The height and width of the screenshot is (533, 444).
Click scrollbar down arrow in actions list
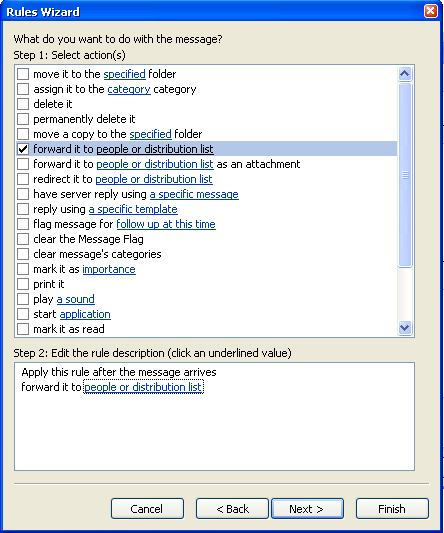coord(405,328)
